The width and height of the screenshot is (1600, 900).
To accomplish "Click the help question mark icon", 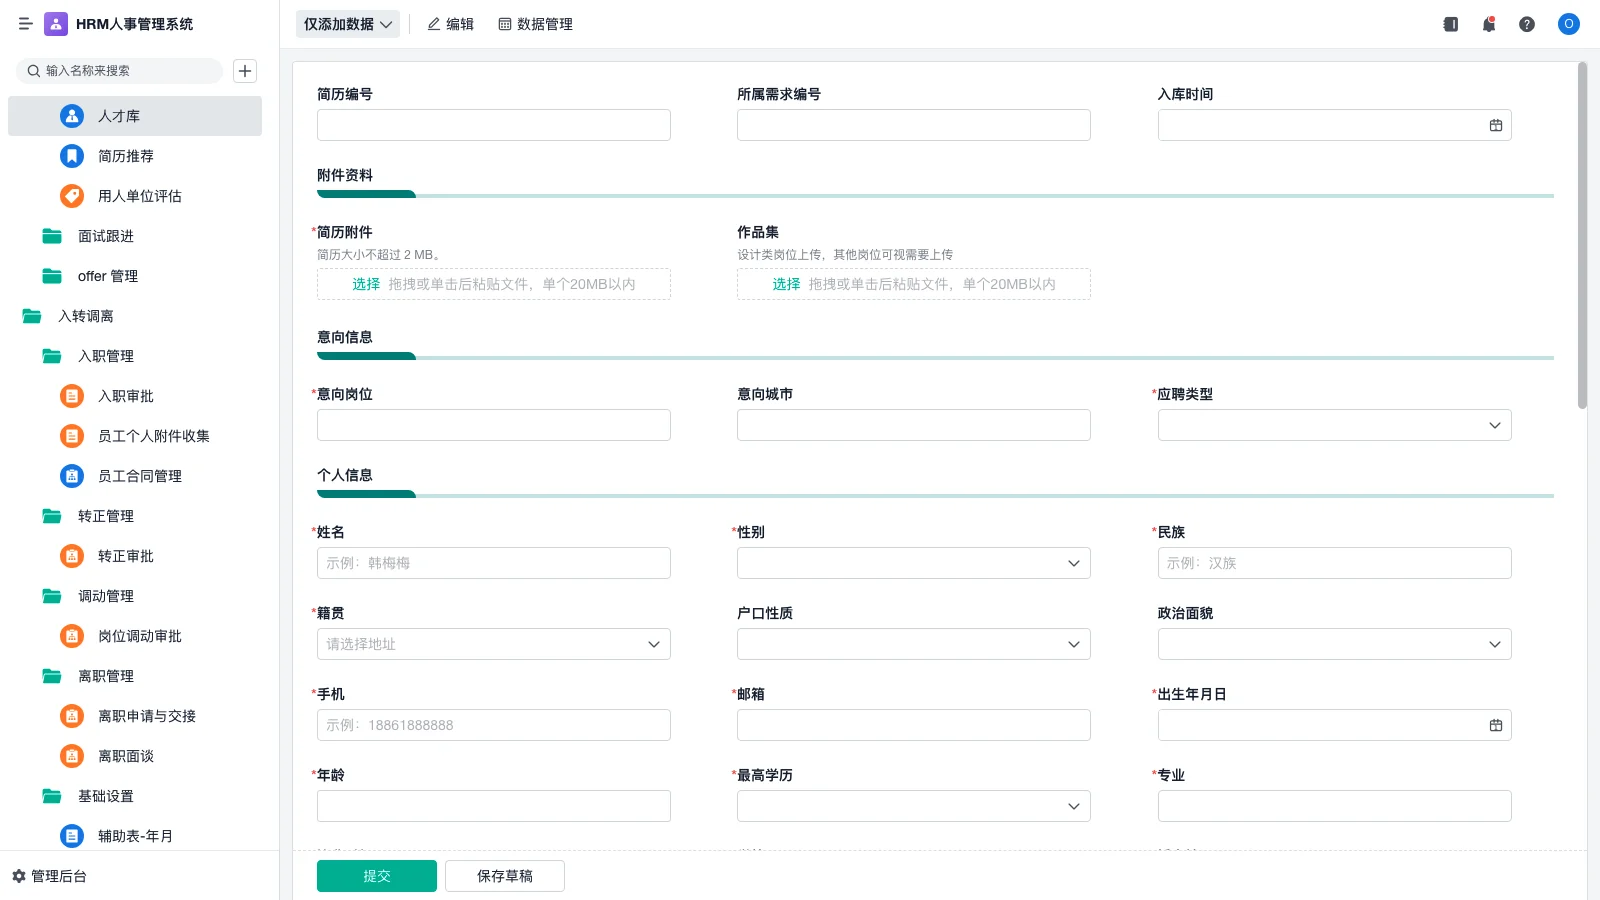I will click(1527, 24).
